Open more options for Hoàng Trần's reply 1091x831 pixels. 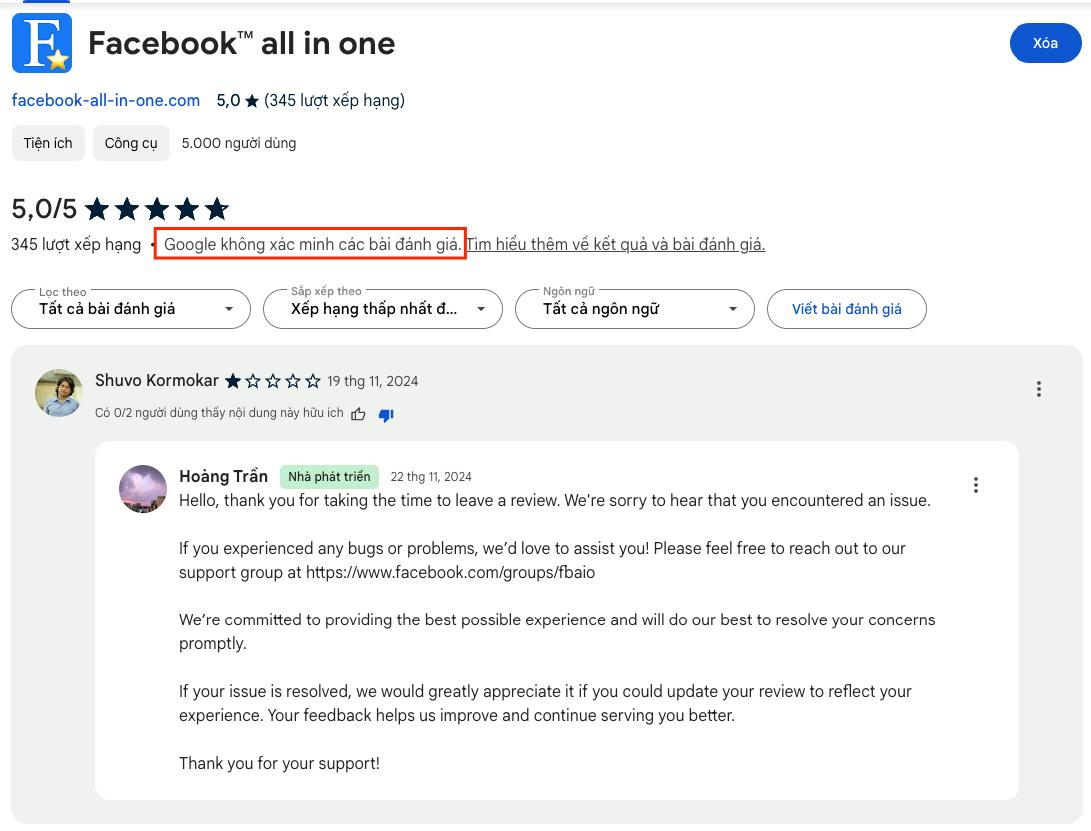(976, 485)
